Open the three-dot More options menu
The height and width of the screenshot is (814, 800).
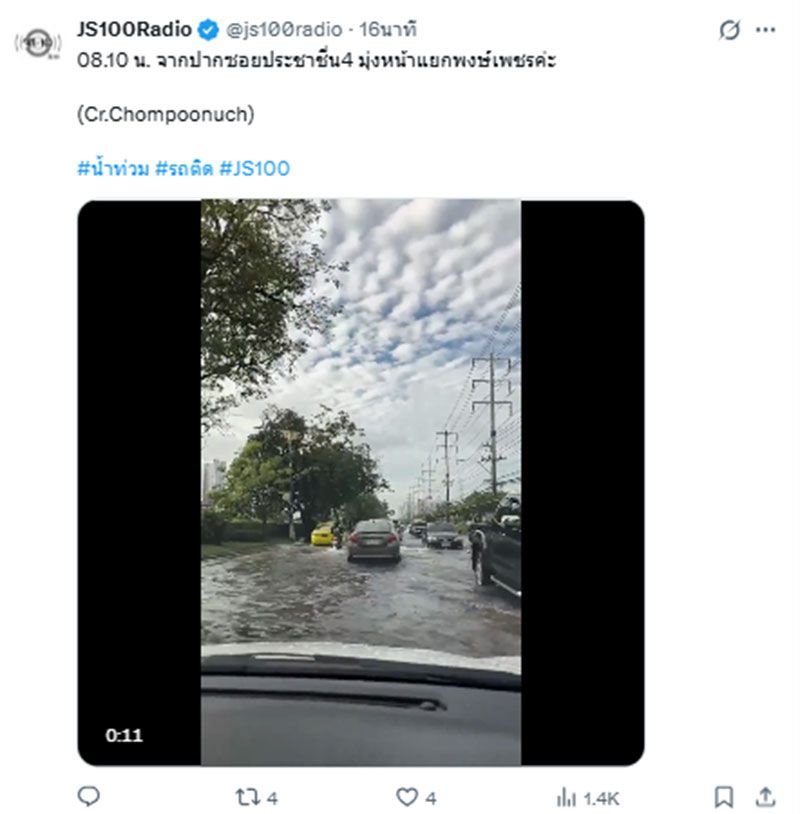coord(766,31)
